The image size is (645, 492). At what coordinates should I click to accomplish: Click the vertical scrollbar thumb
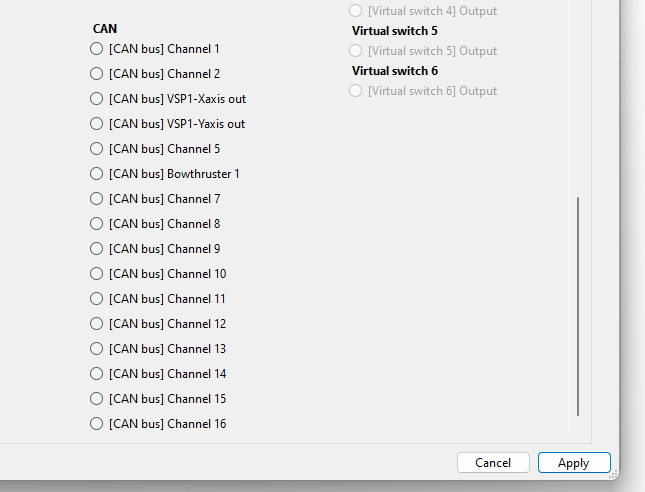(578, 306)
